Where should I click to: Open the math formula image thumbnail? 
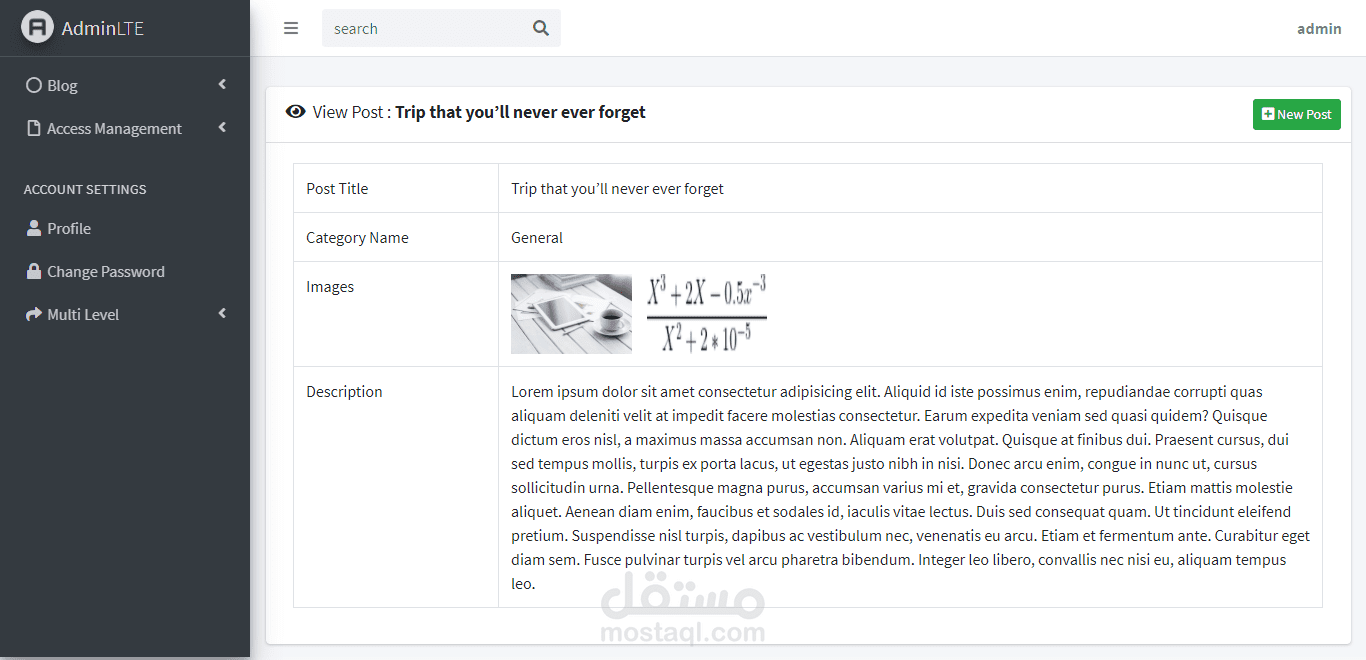(707, 314)
